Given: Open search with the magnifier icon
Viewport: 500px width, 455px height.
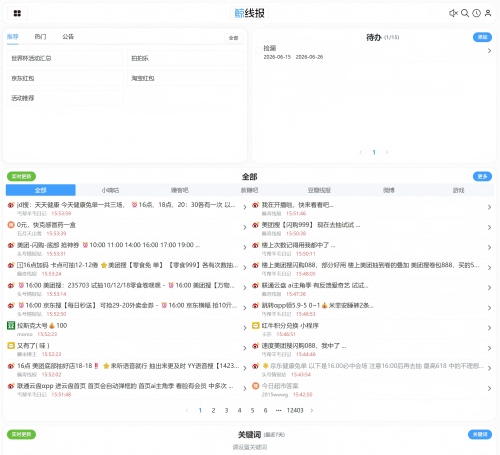Looking at the screenshot, I should coord(465,13).
